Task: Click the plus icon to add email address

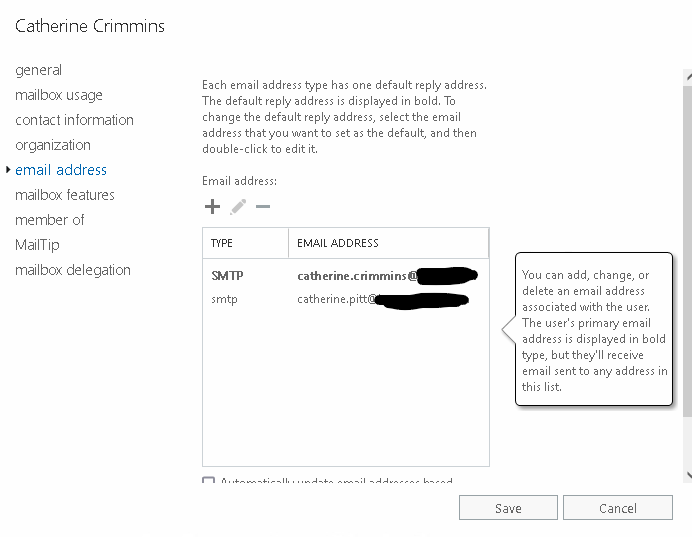Action: [x=212, y=207]
